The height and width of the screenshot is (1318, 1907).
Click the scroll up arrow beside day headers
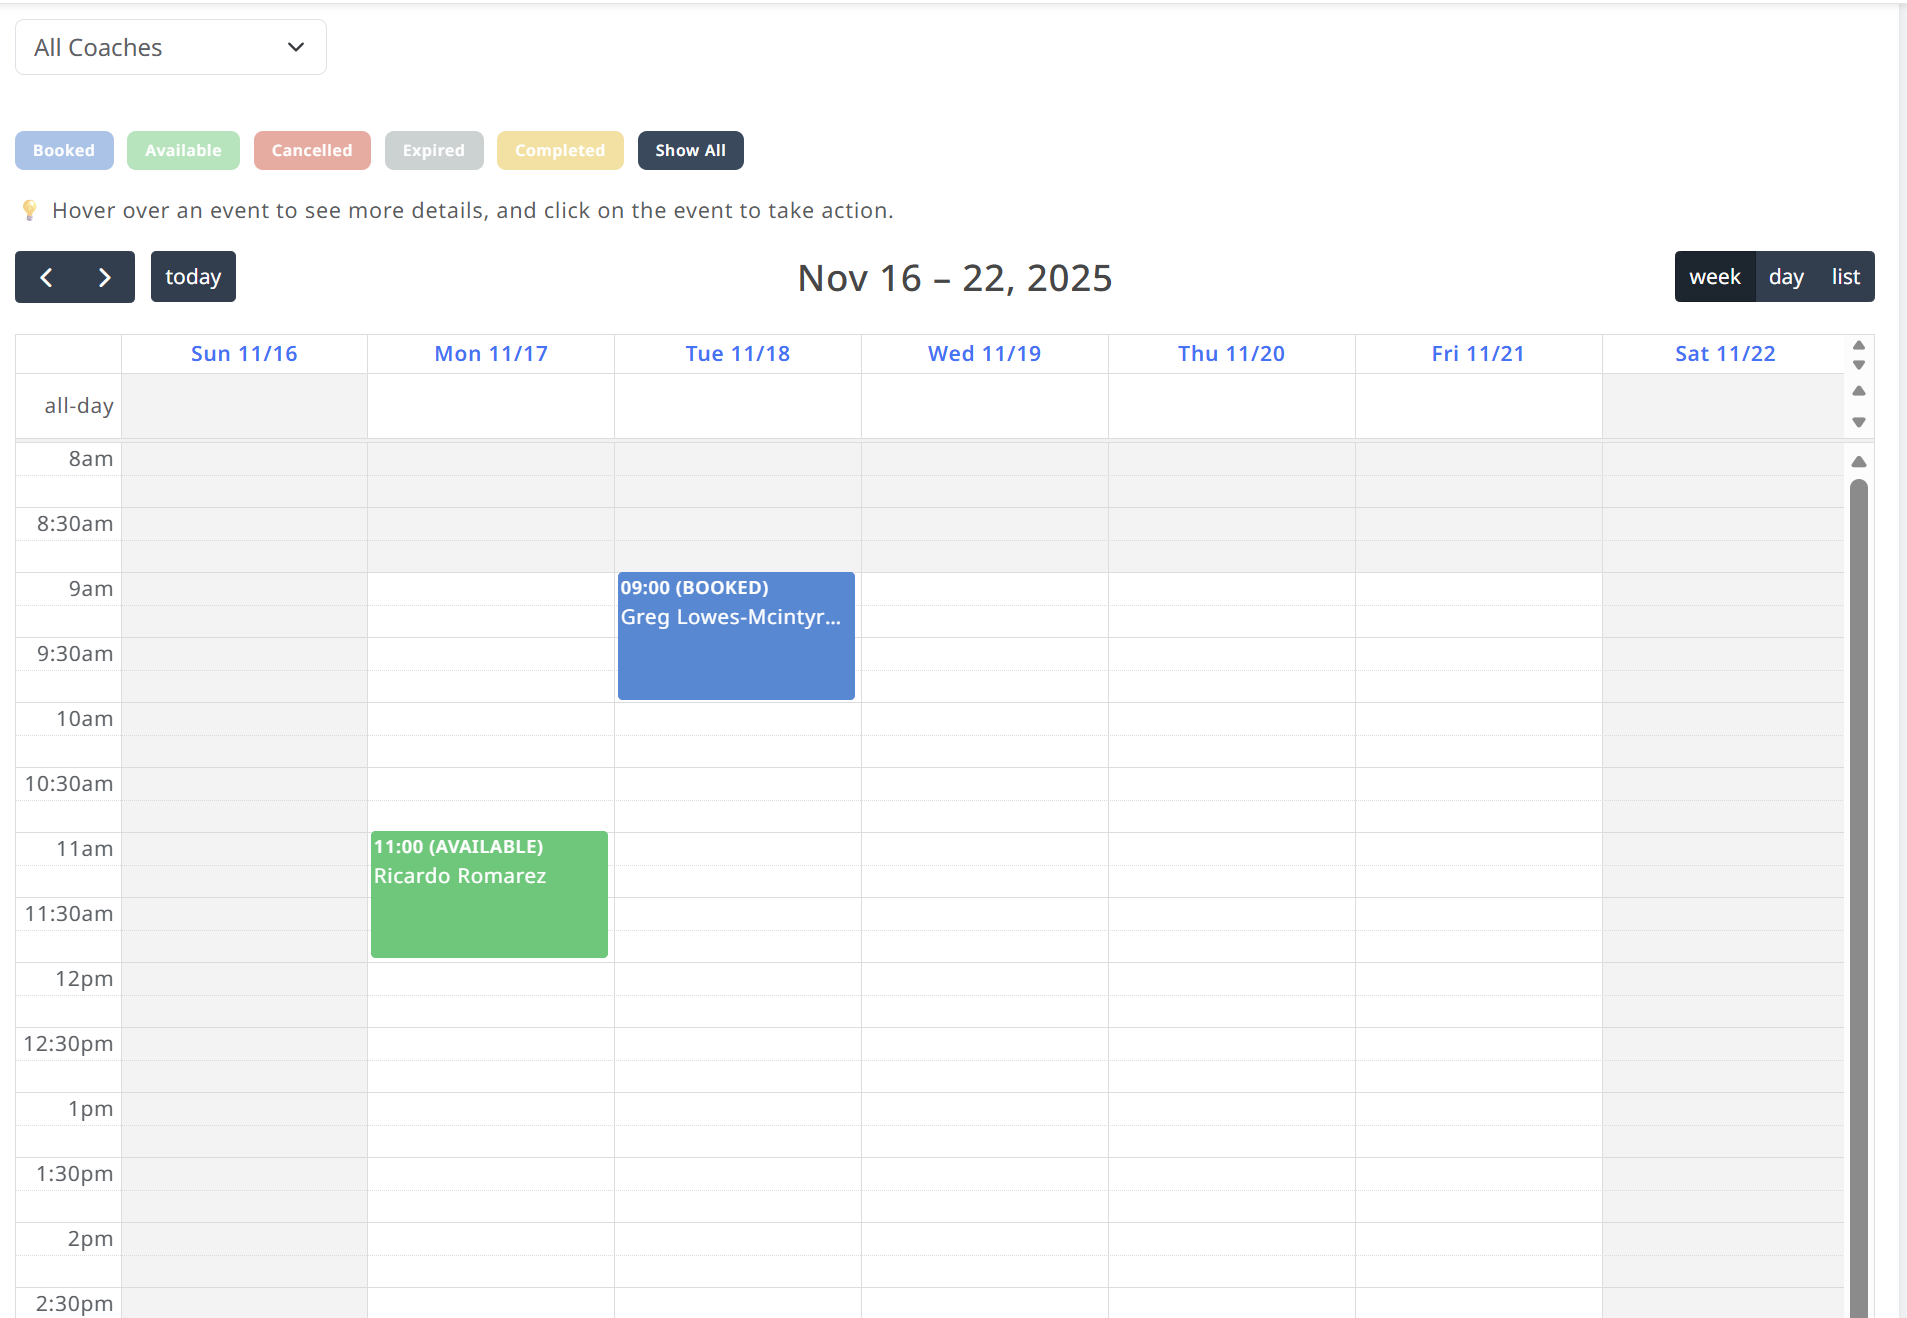tap(1858, 345)
